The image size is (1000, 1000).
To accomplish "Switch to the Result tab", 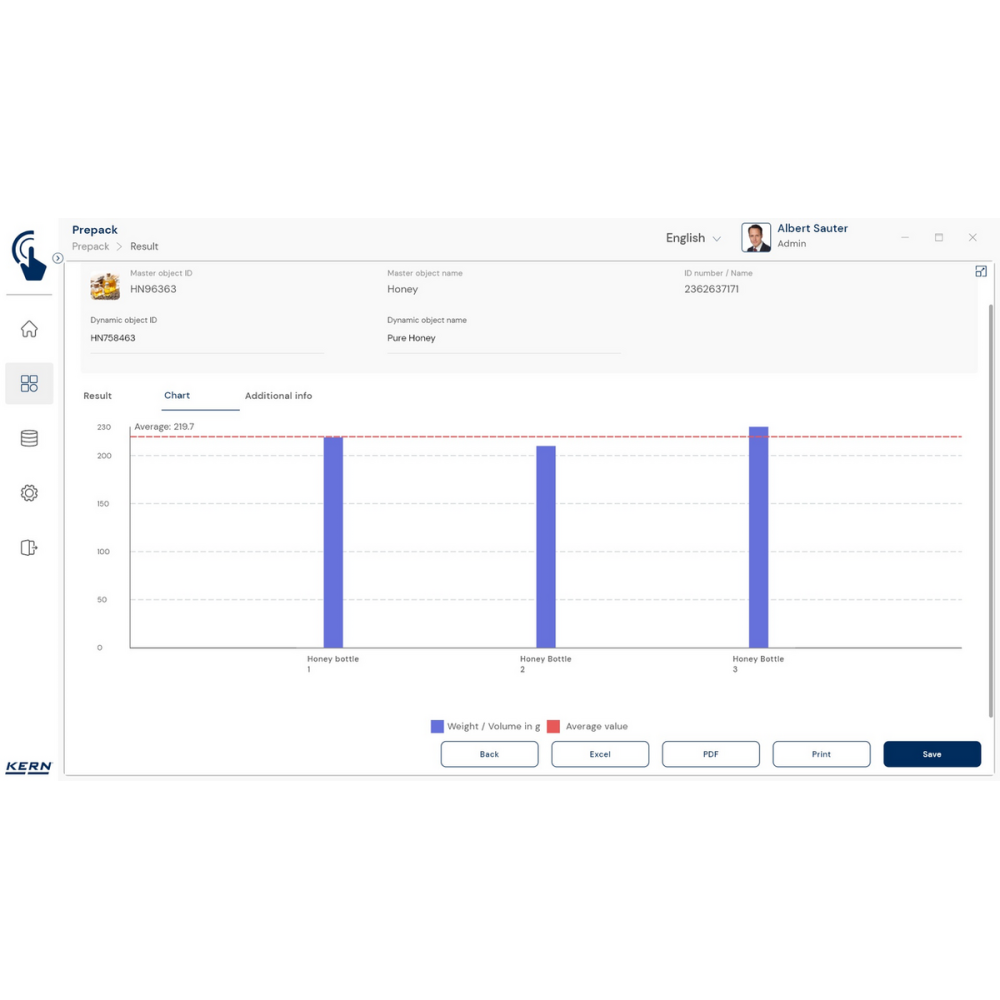I will click(x=98, y=396).
